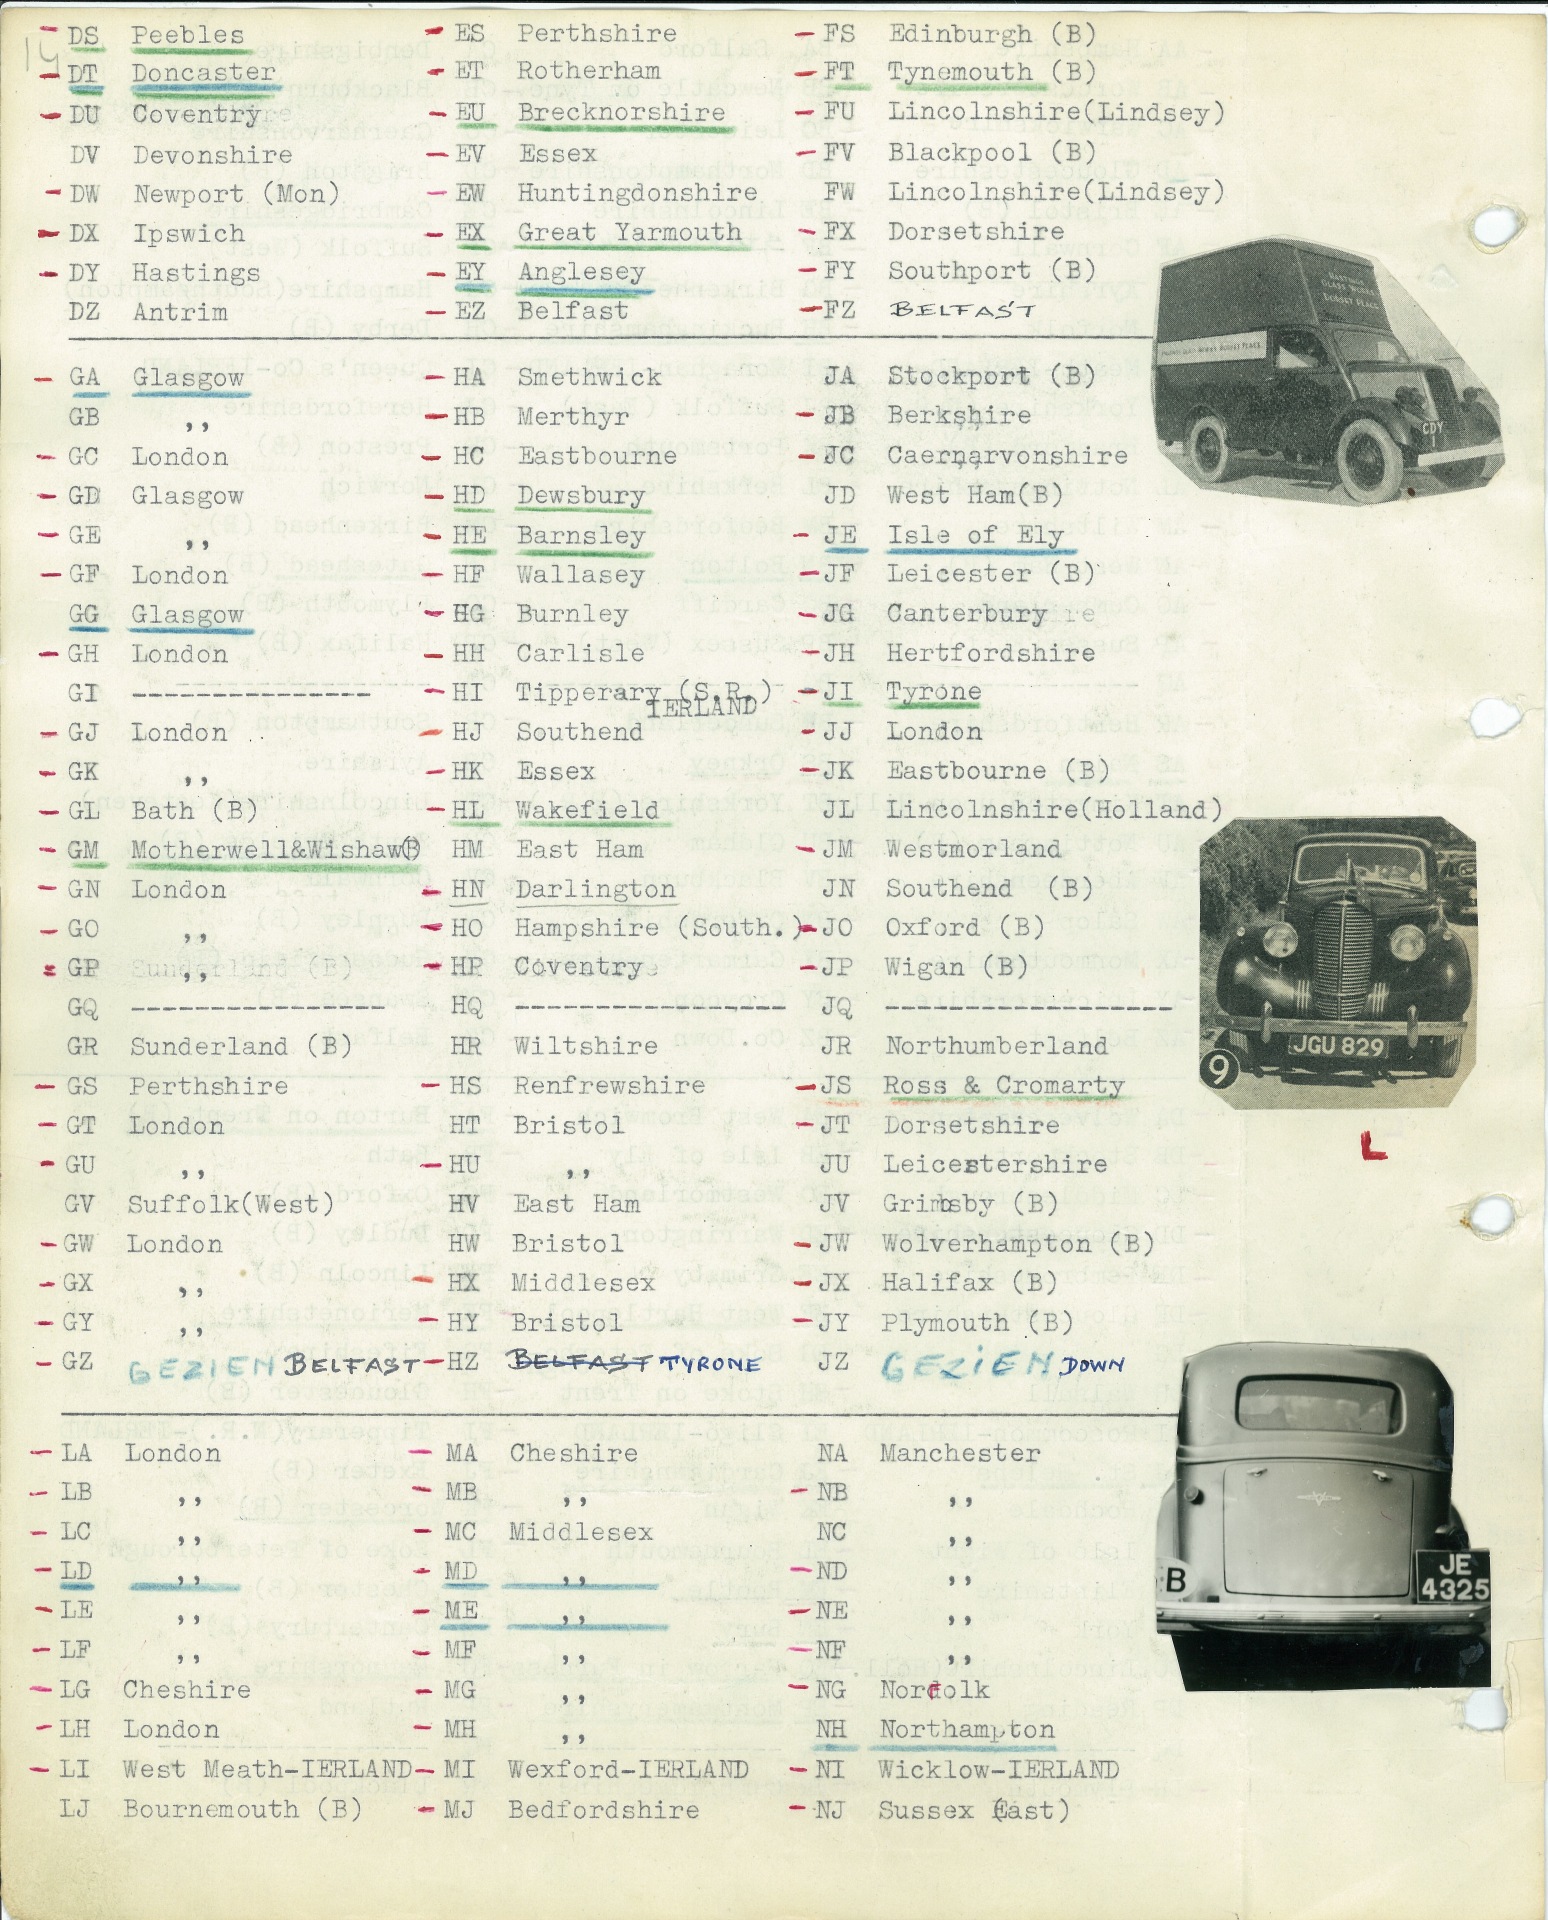
Task: Click the text 'Huntingdonshire'
Action: (637, 192)
